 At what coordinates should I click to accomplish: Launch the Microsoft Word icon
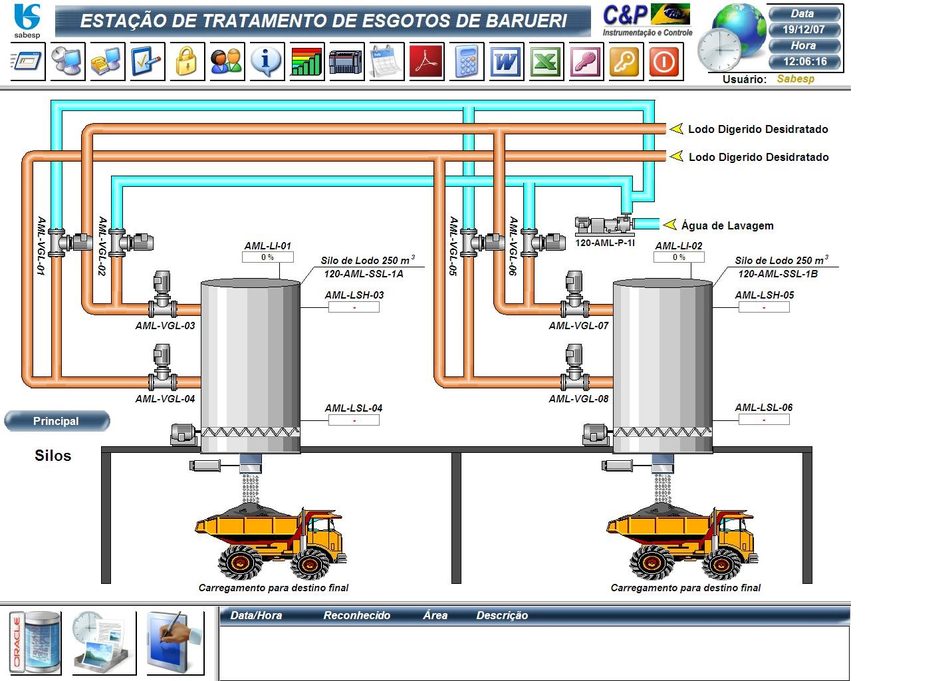[506, 62]
